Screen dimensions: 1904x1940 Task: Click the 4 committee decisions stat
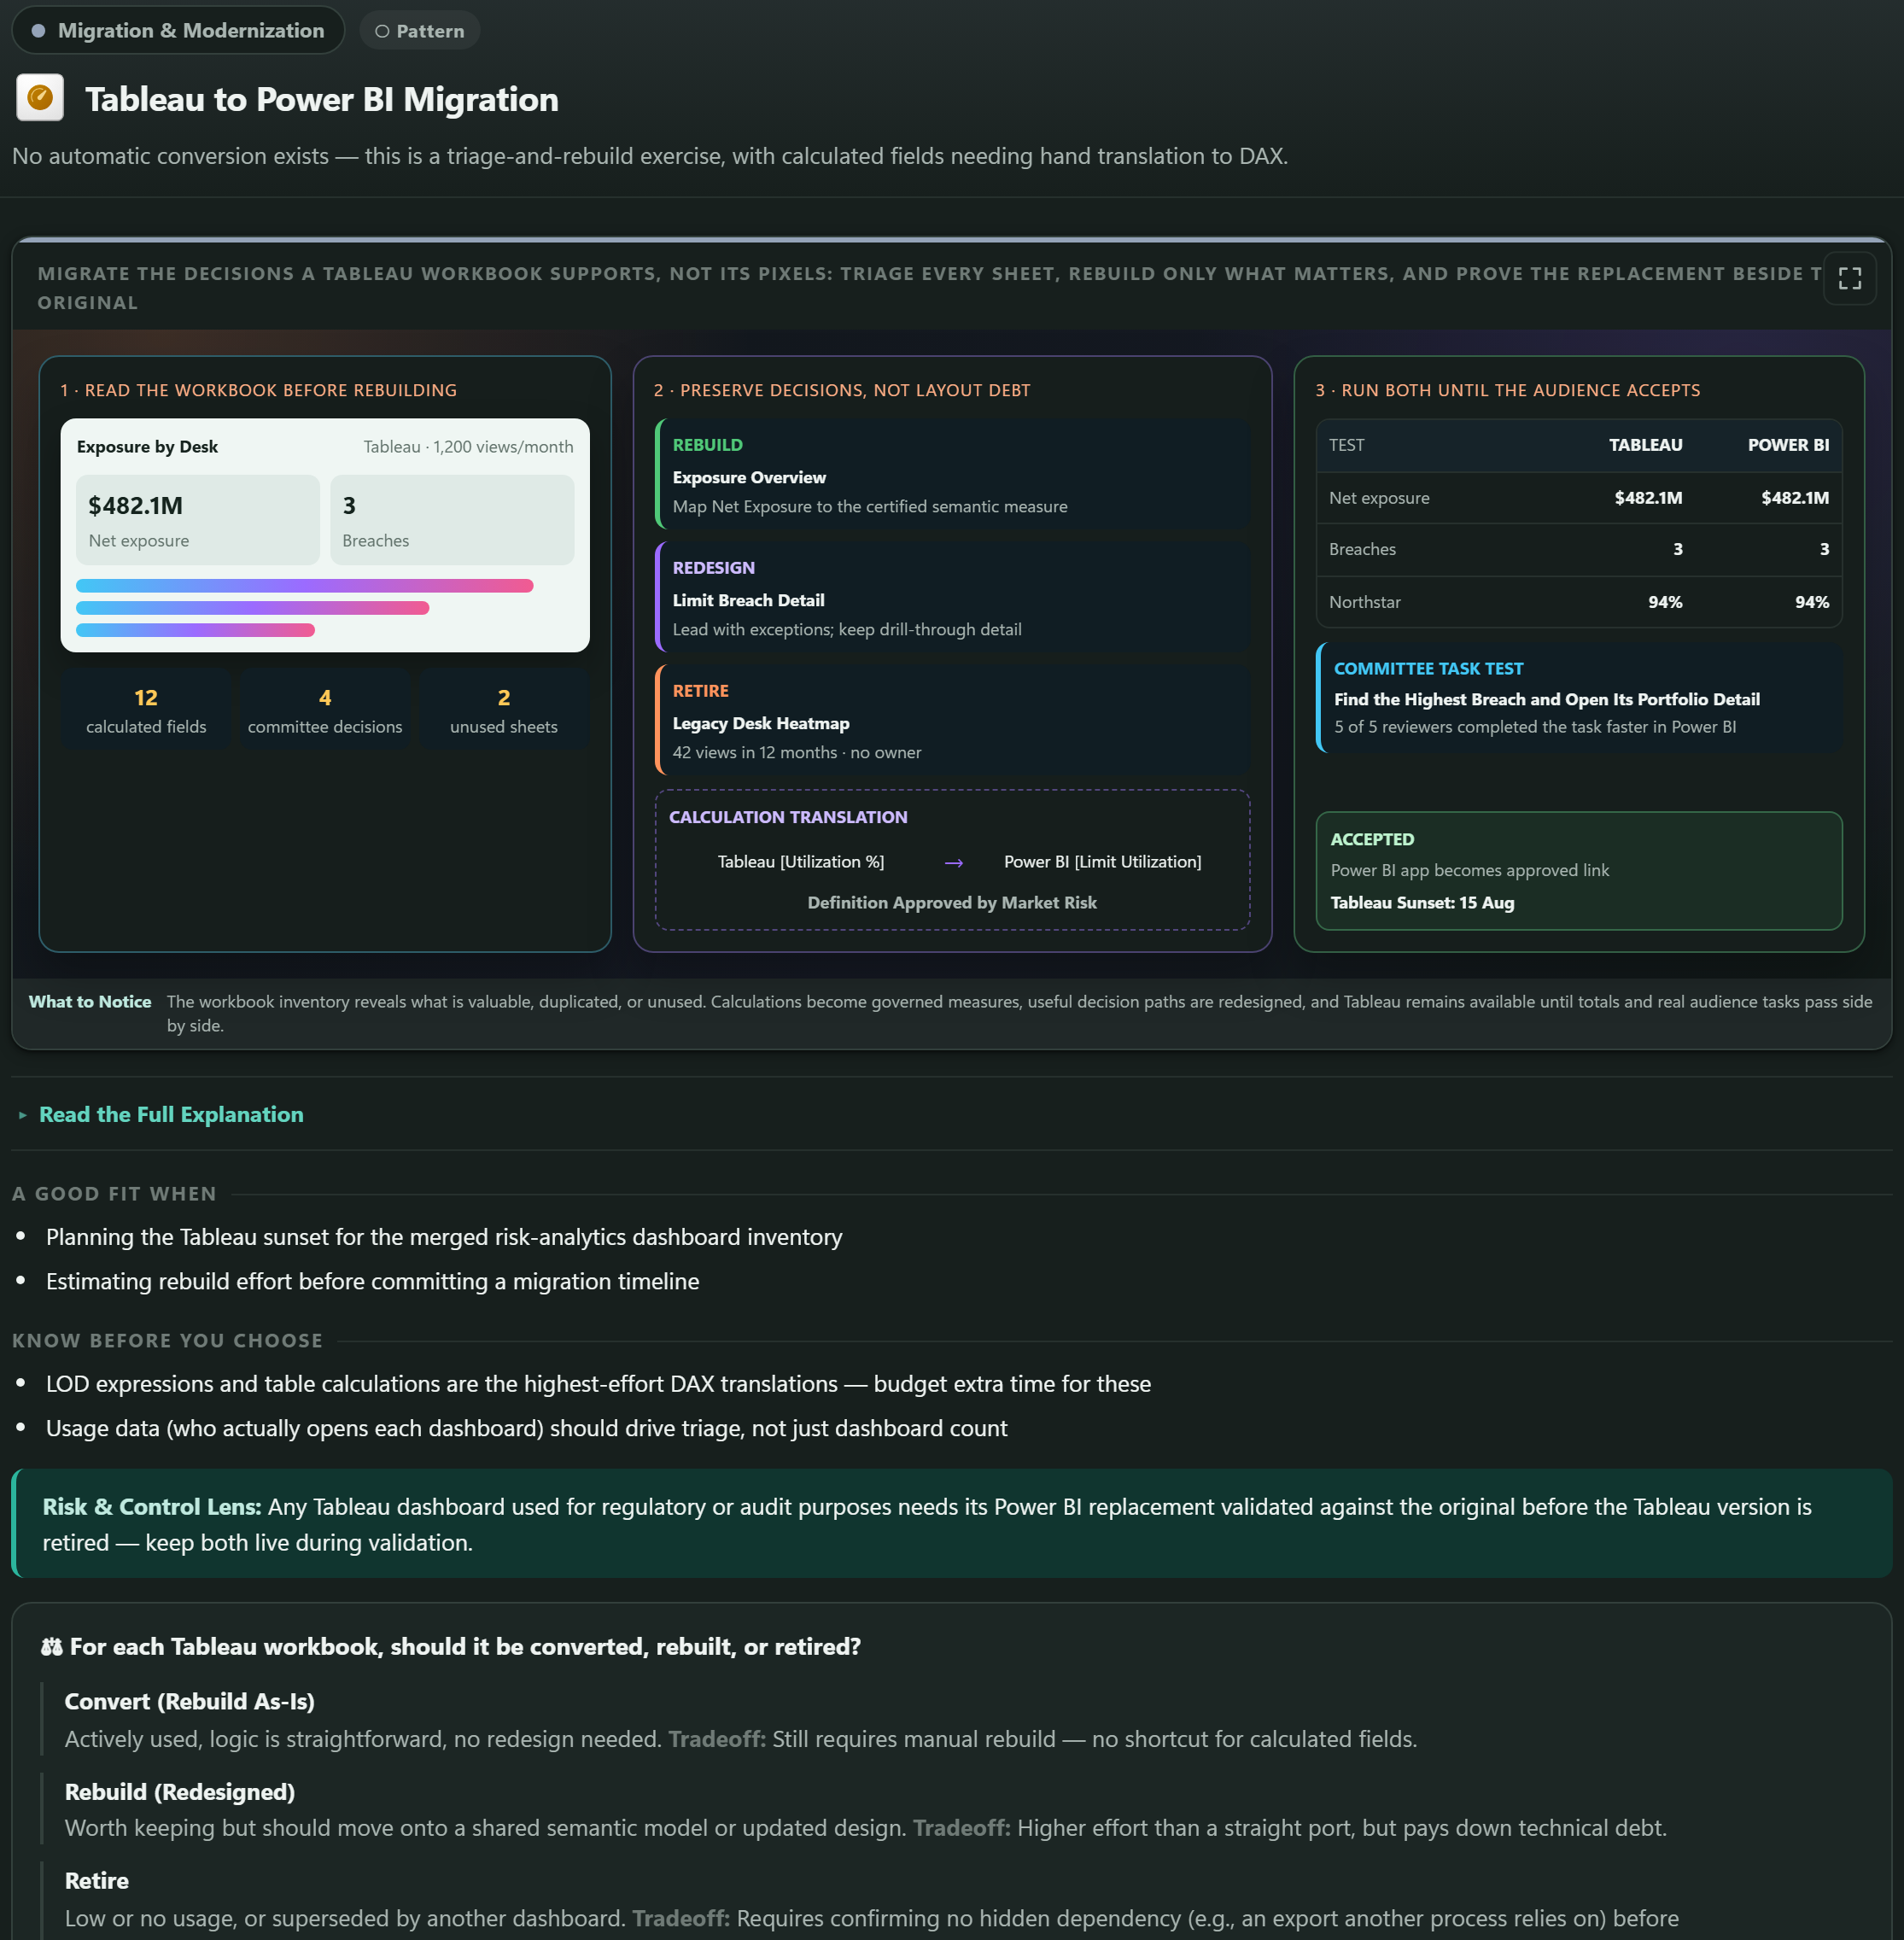coord(325,710)
